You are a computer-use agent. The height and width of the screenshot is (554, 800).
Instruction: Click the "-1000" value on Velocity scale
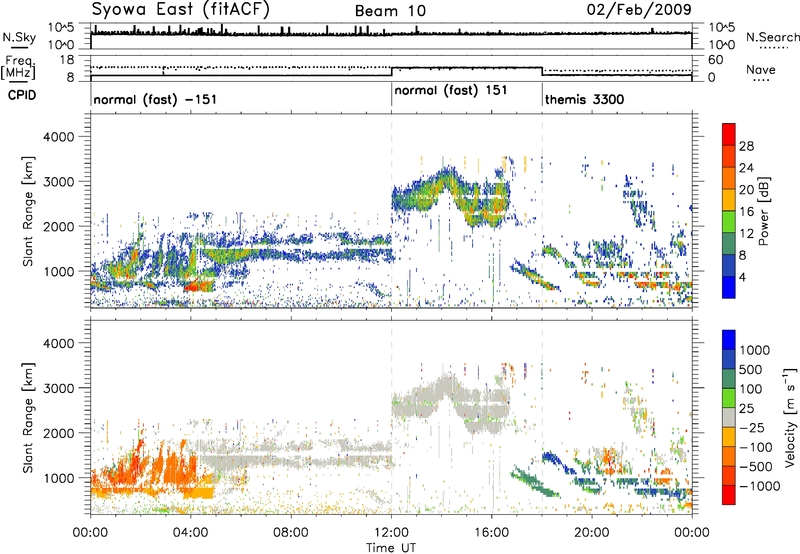tap(760, 486)
